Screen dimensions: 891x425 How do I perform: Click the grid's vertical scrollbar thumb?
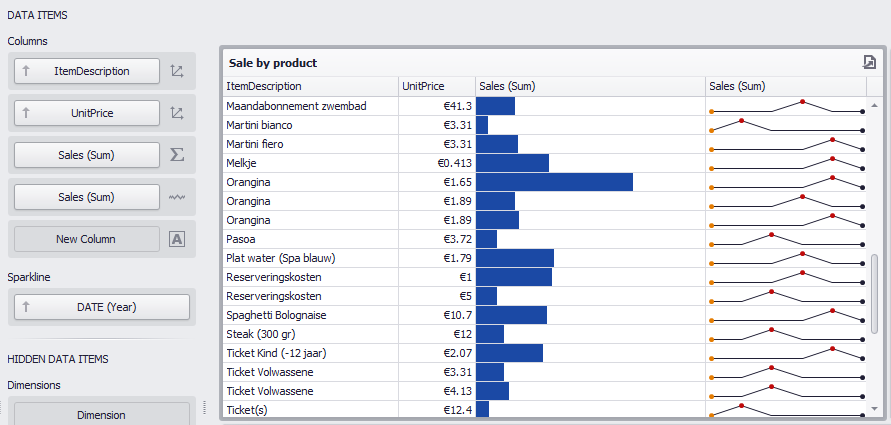click(x=875, y=292)
